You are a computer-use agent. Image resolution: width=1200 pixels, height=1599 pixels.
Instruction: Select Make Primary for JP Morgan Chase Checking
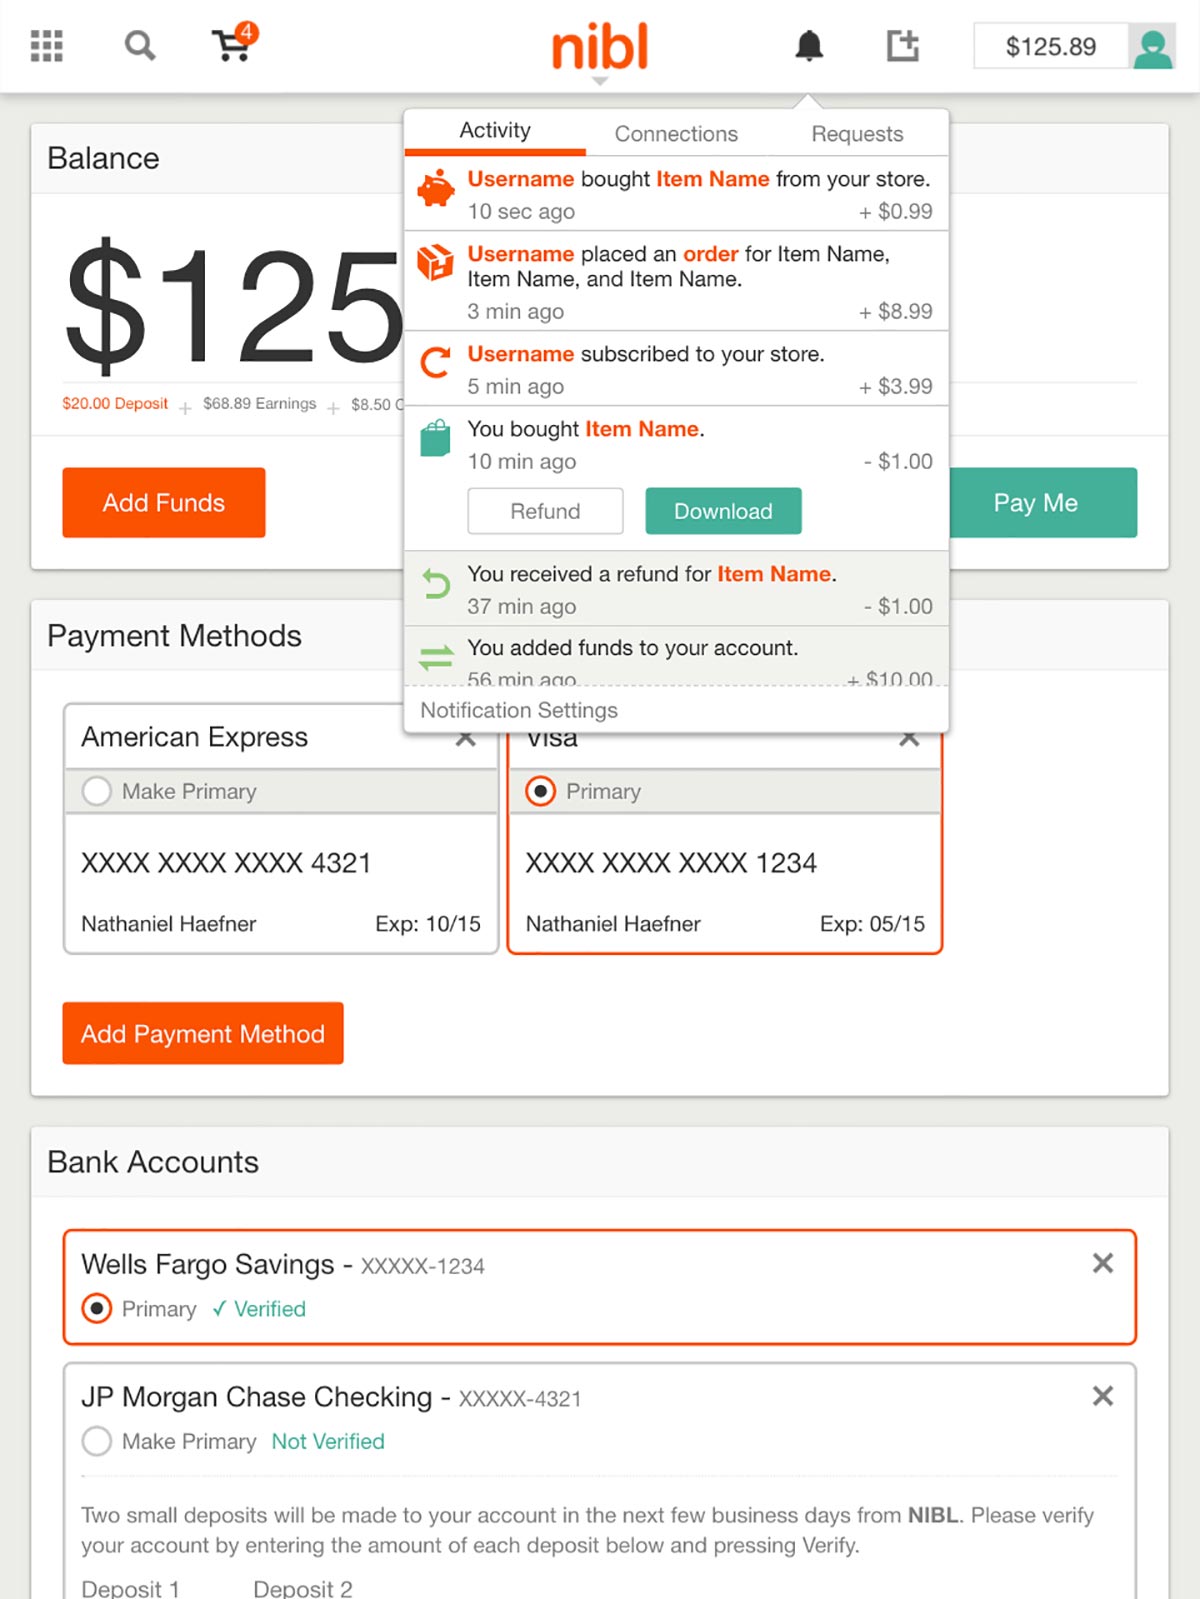coord(97,1441)
